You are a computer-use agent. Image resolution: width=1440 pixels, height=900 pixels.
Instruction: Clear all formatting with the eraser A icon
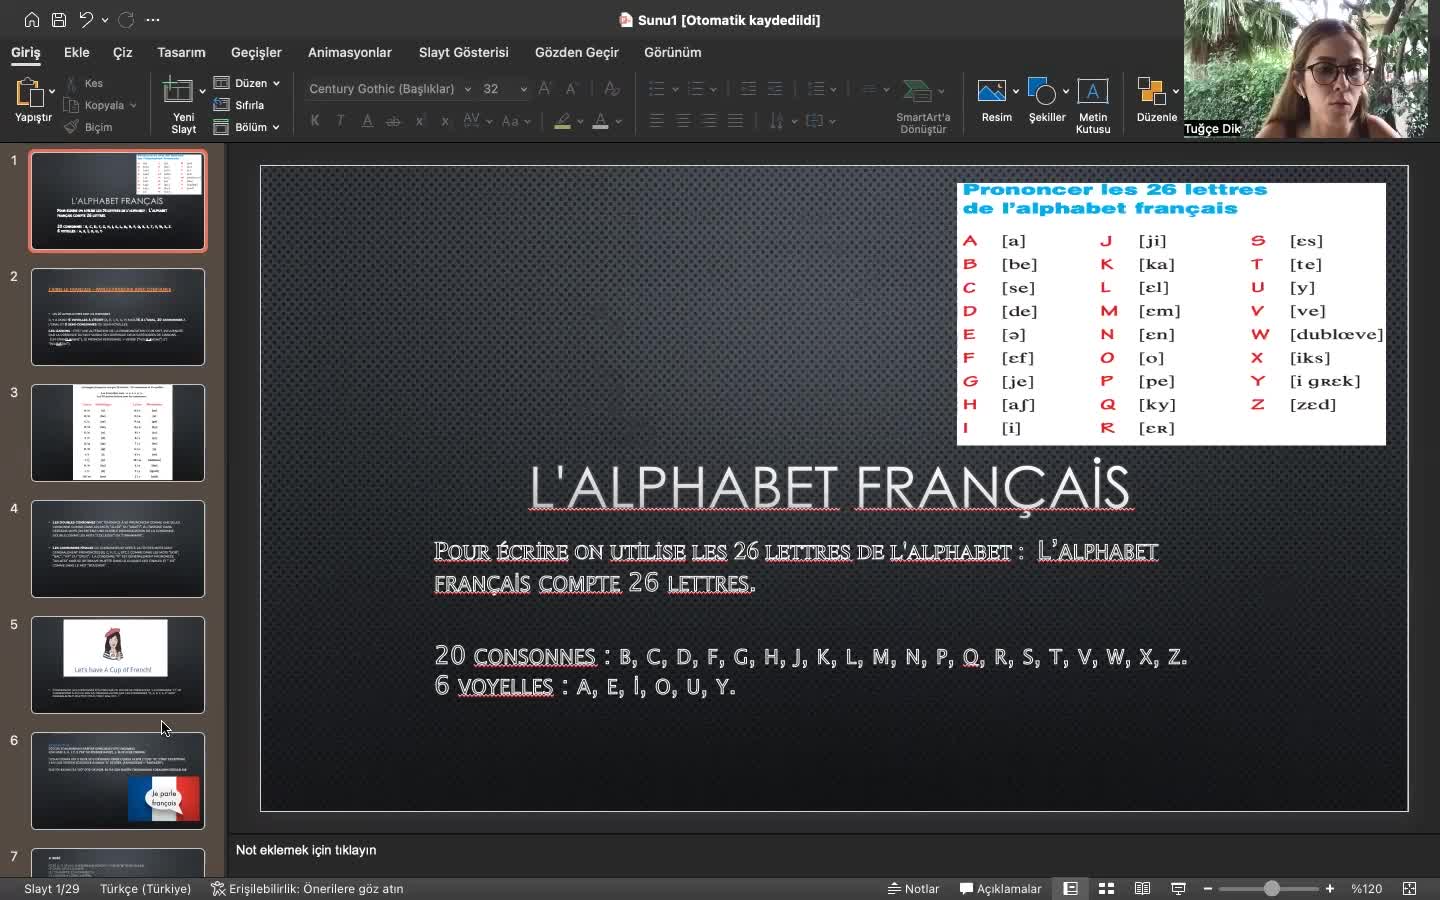[612, 89]
